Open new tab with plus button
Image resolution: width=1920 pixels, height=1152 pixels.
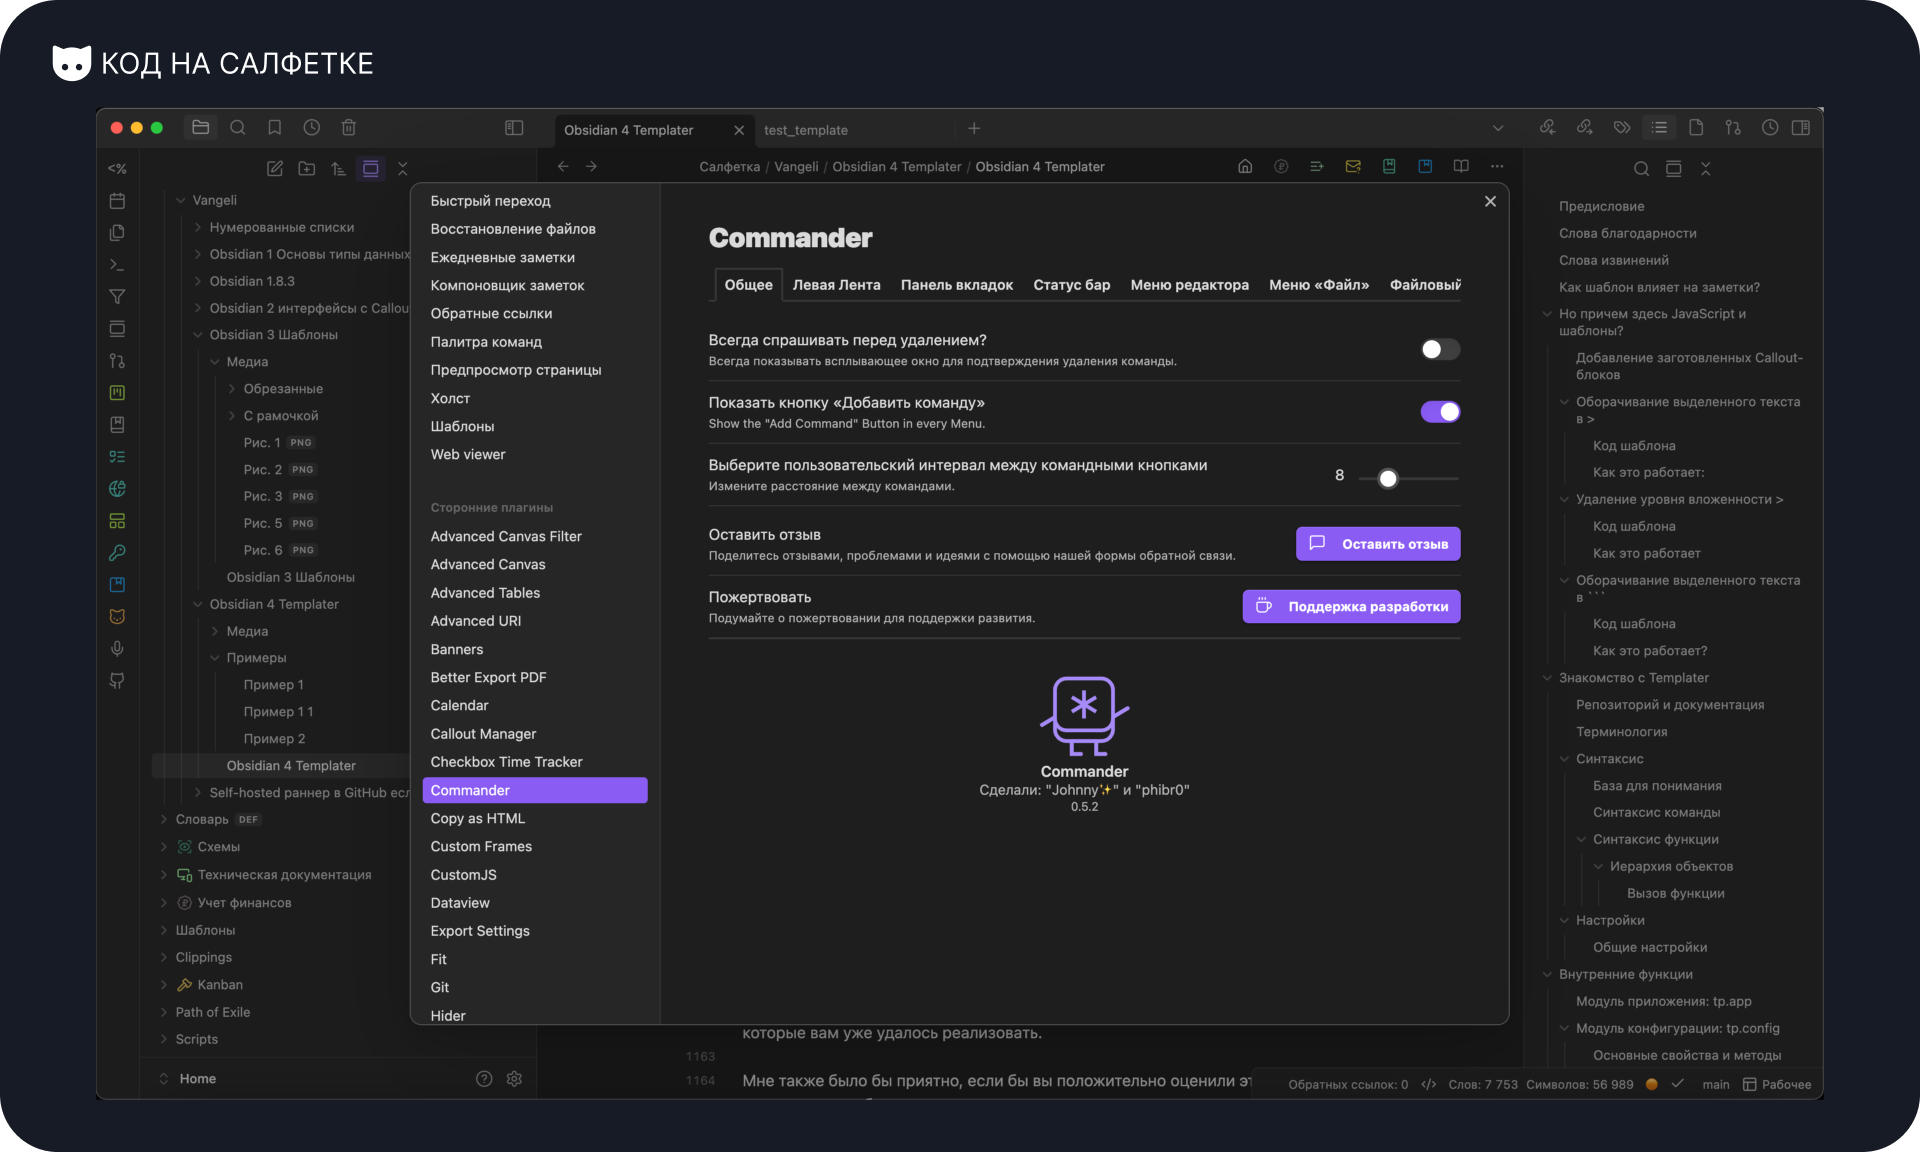click(974, 128)
